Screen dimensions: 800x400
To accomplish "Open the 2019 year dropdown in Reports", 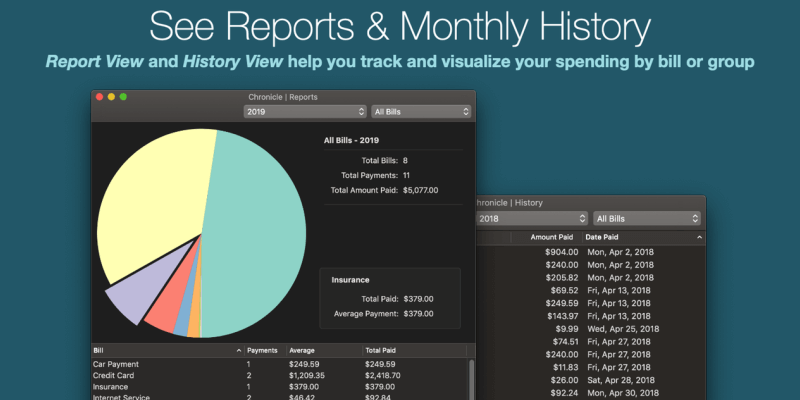I will [x=305, y=111].
